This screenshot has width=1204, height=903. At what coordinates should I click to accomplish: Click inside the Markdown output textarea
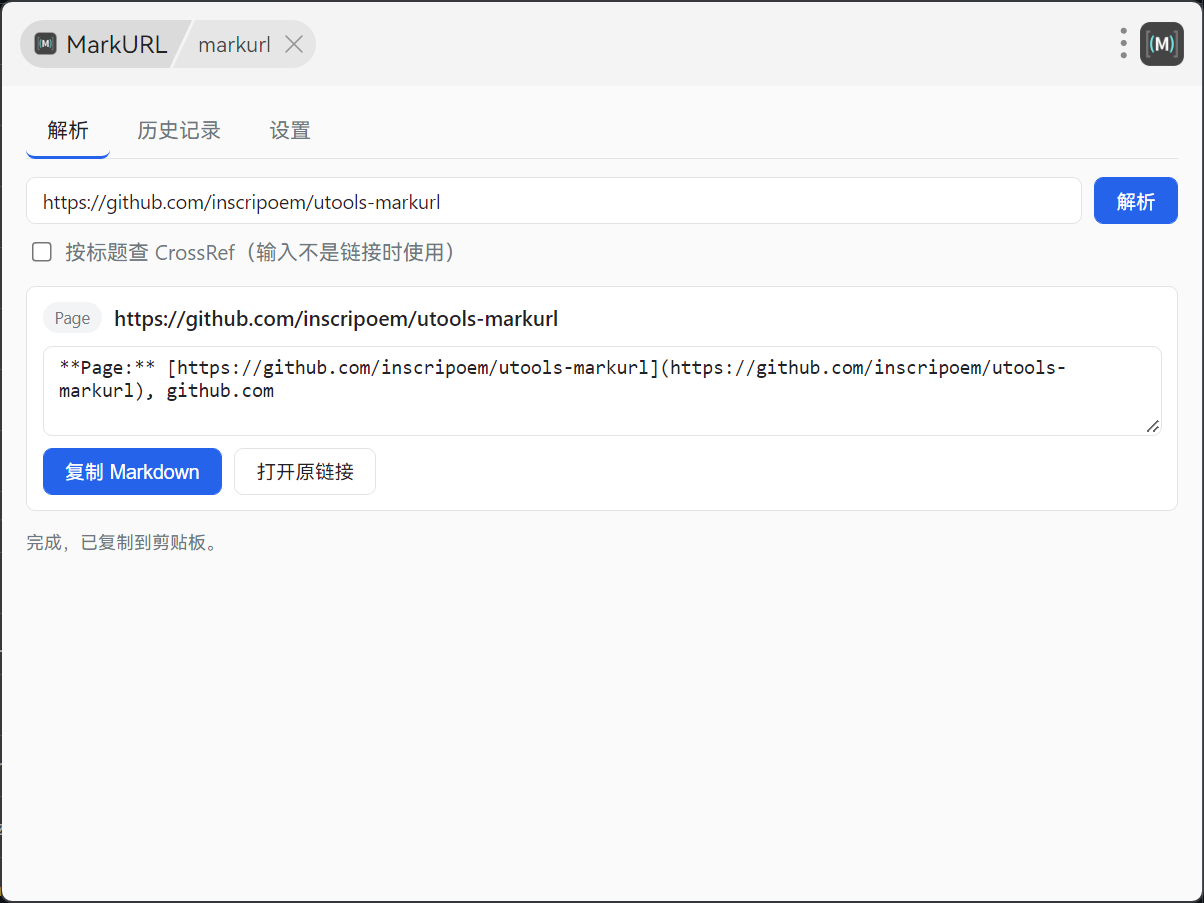tap(602, 391)
